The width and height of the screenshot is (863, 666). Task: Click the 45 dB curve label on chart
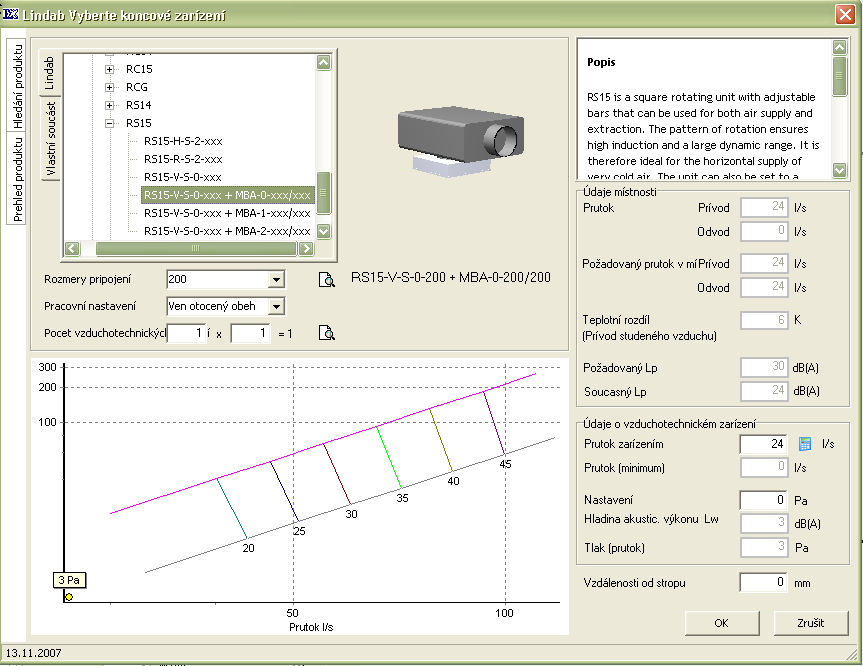505,465
